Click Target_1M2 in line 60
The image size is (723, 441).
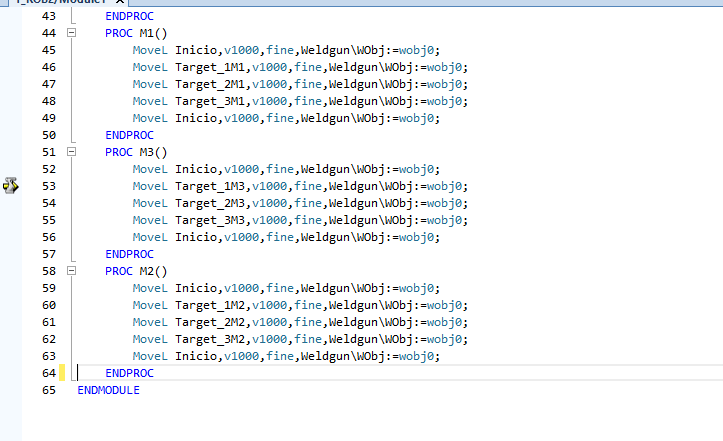click(210, 305)
